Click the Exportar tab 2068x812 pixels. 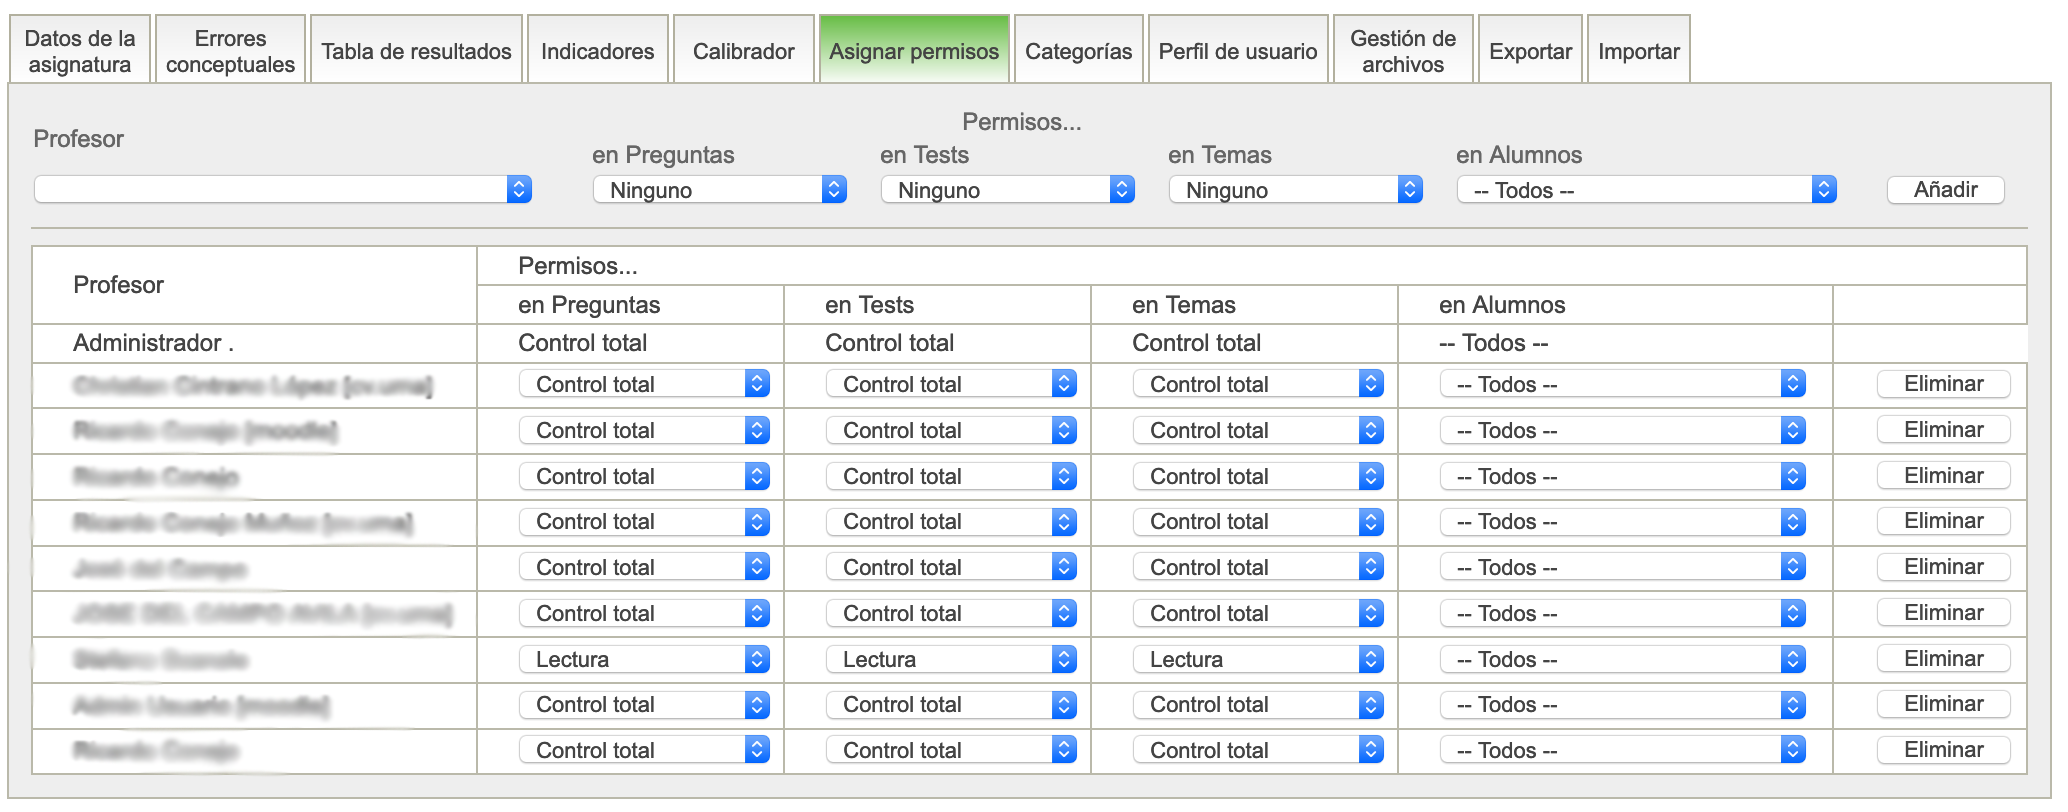click(x=1530, y=51)
